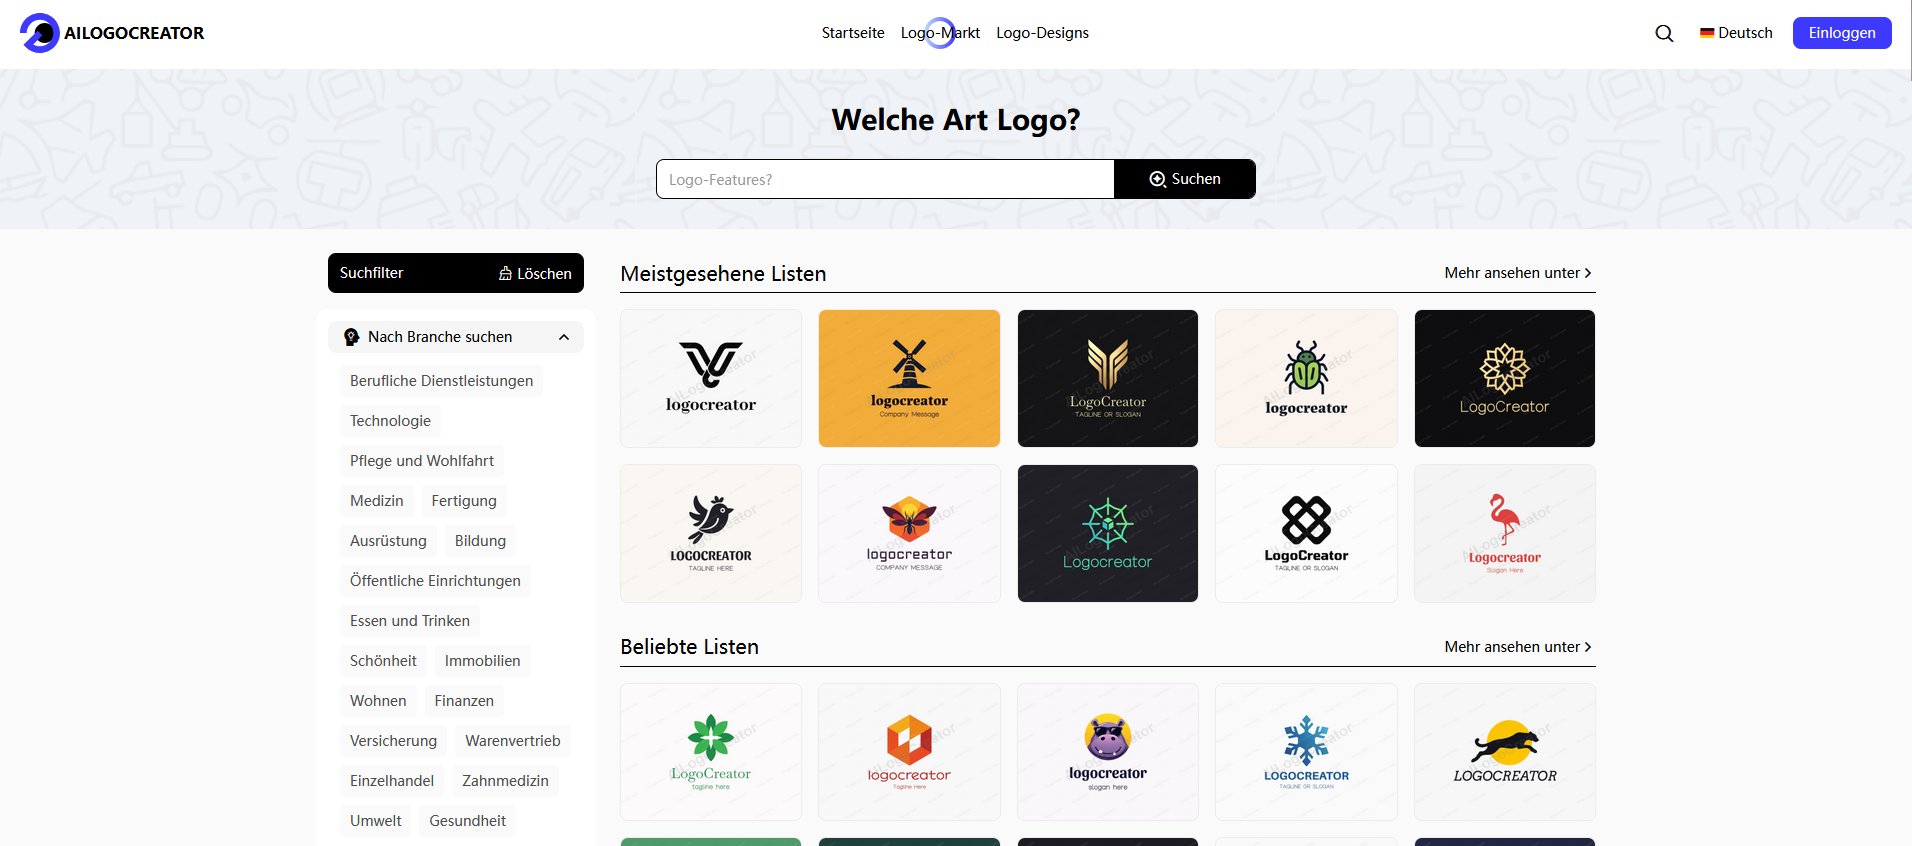The width and height of the screenshot is (1912, 846).
Task: Open the Deutsch language dropdown
Action: click(x=1736, y=33)
